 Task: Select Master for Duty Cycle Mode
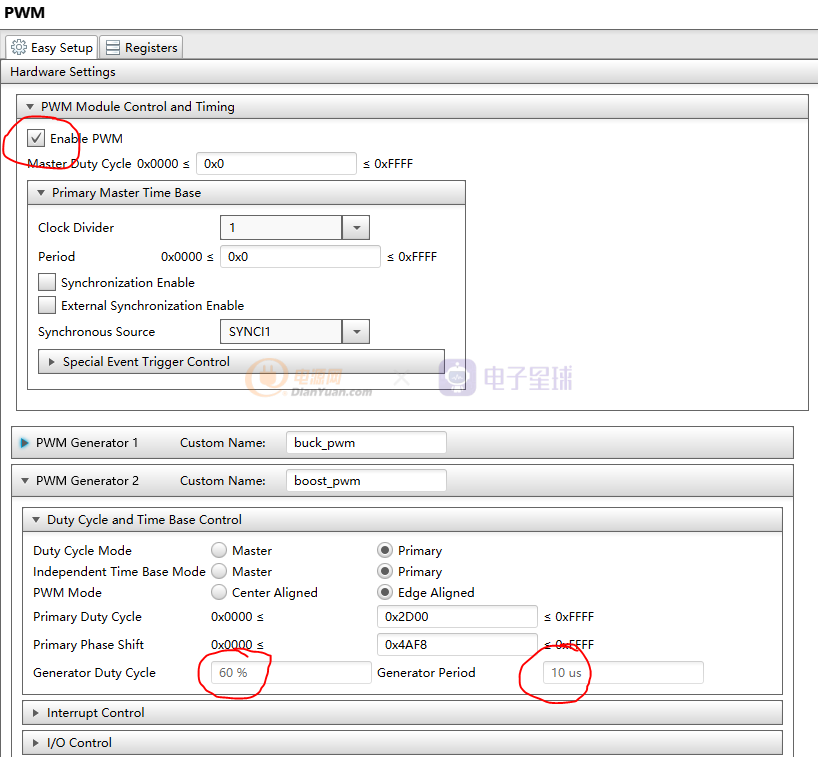(219, 551)
